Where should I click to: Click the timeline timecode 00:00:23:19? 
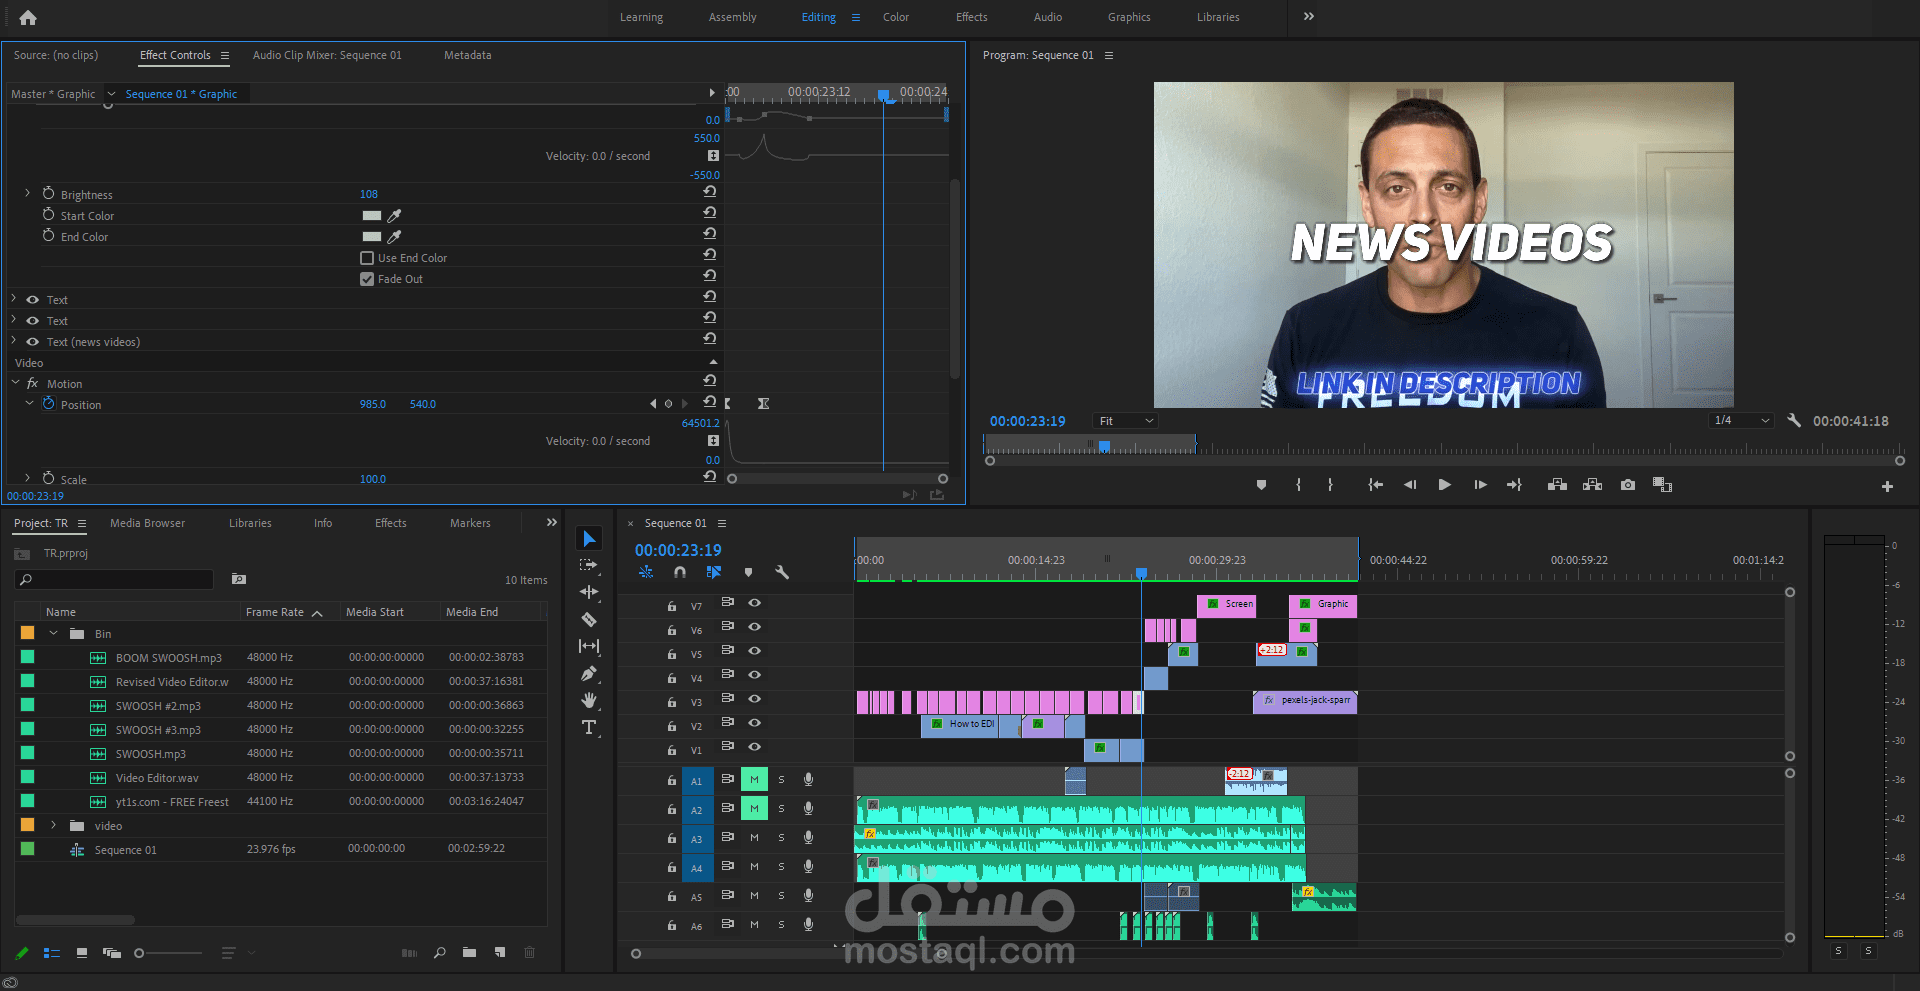coord(678,550)
